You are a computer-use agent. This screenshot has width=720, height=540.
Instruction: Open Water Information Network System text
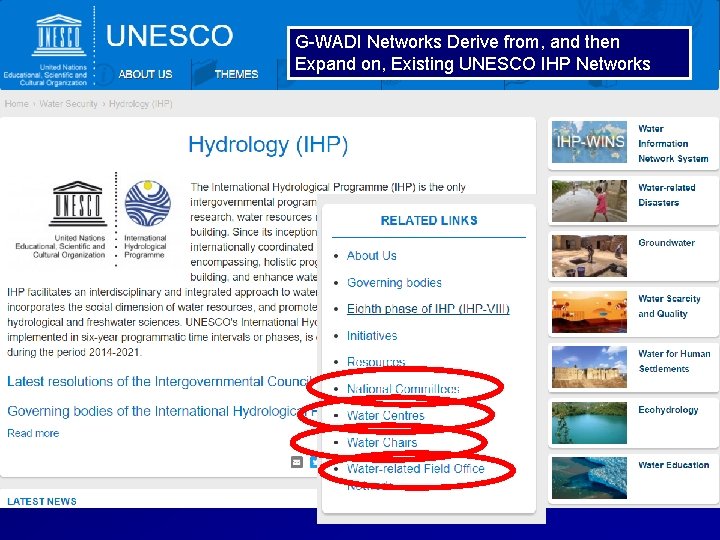click(x=673, y=143)
